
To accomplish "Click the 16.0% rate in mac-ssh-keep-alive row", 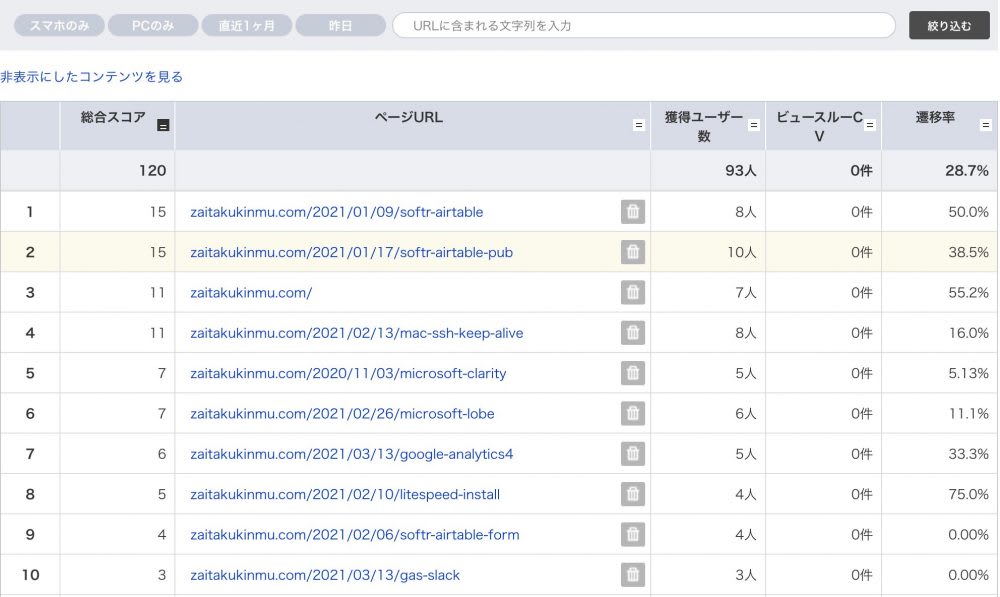I will (x=968, y=333).
